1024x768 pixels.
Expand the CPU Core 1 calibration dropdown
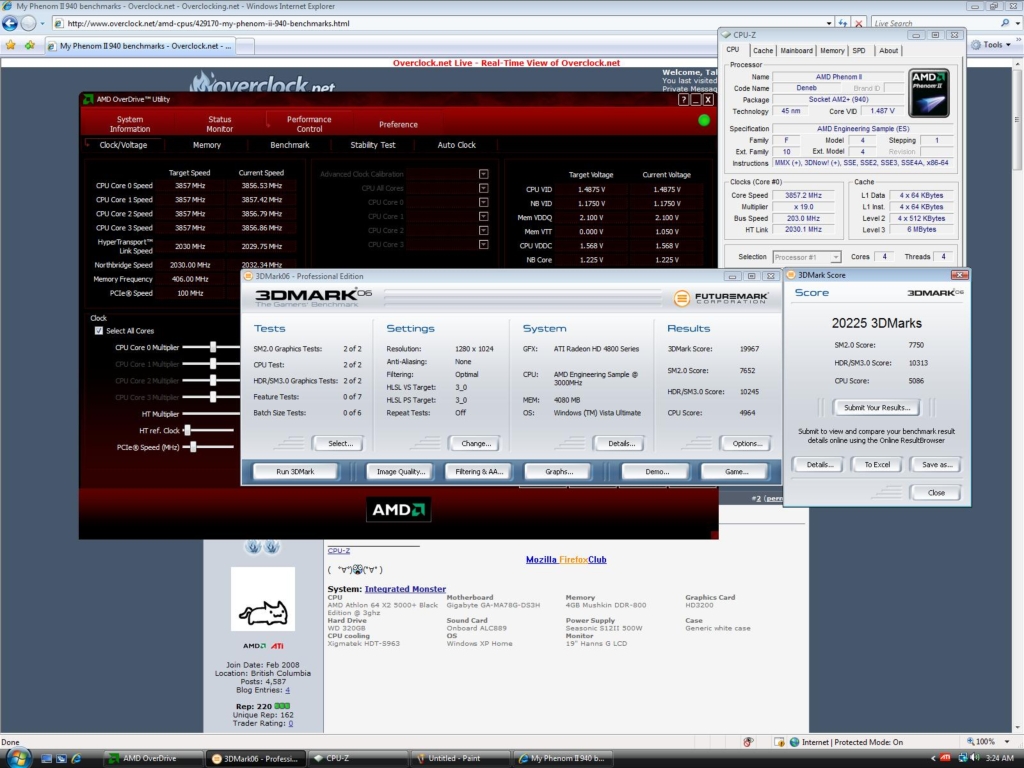click(483, 216)
